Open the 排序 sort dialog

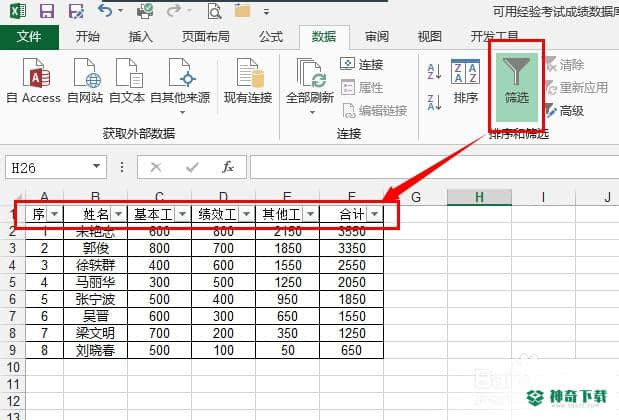(x=466, y=81)
